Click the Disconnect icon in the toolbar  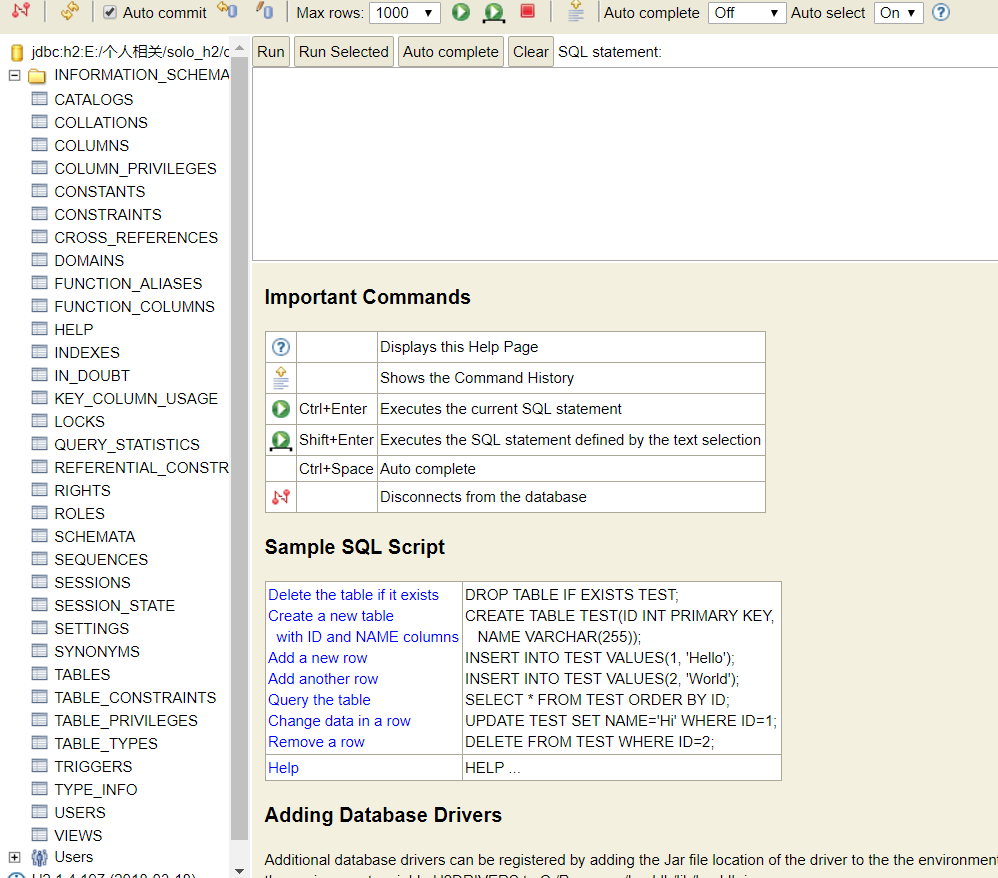point(21,11)
